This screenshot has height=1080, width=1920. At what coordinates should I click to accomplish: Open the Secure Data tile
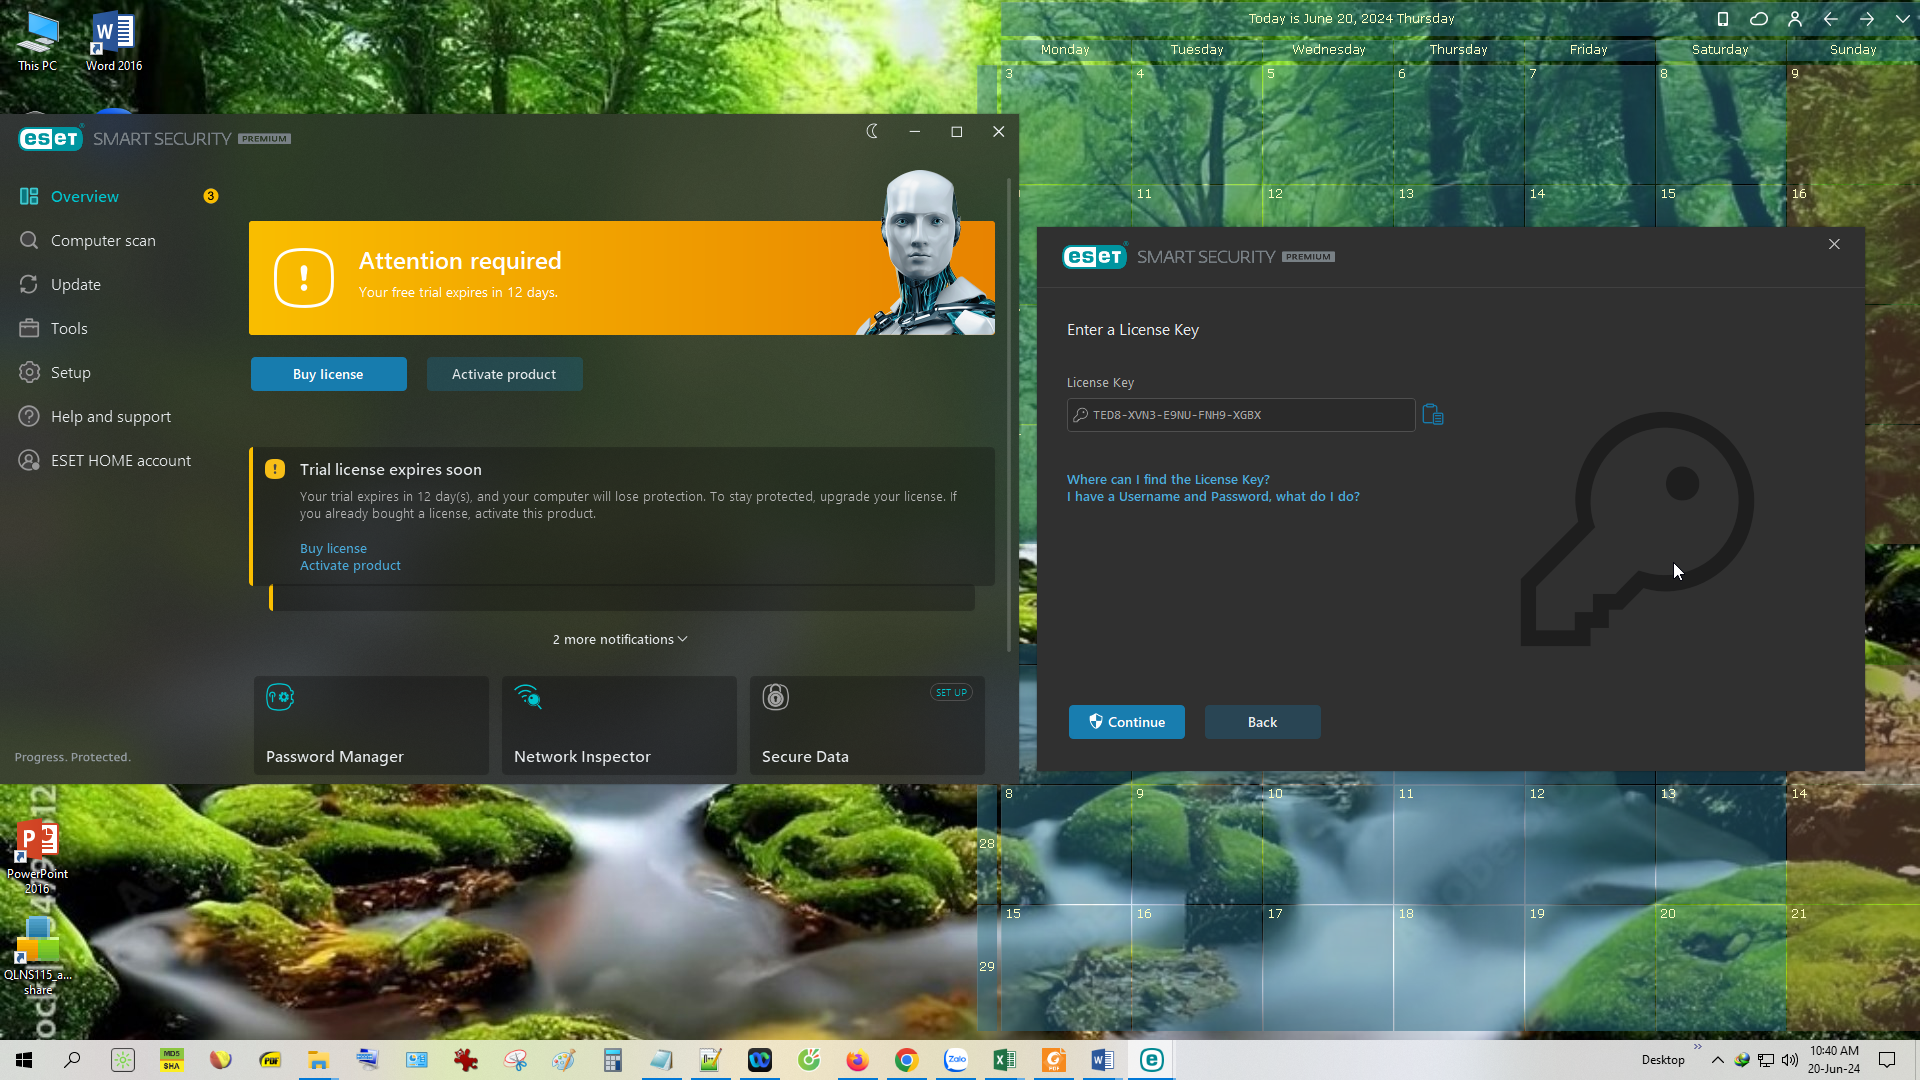(867, 725)
